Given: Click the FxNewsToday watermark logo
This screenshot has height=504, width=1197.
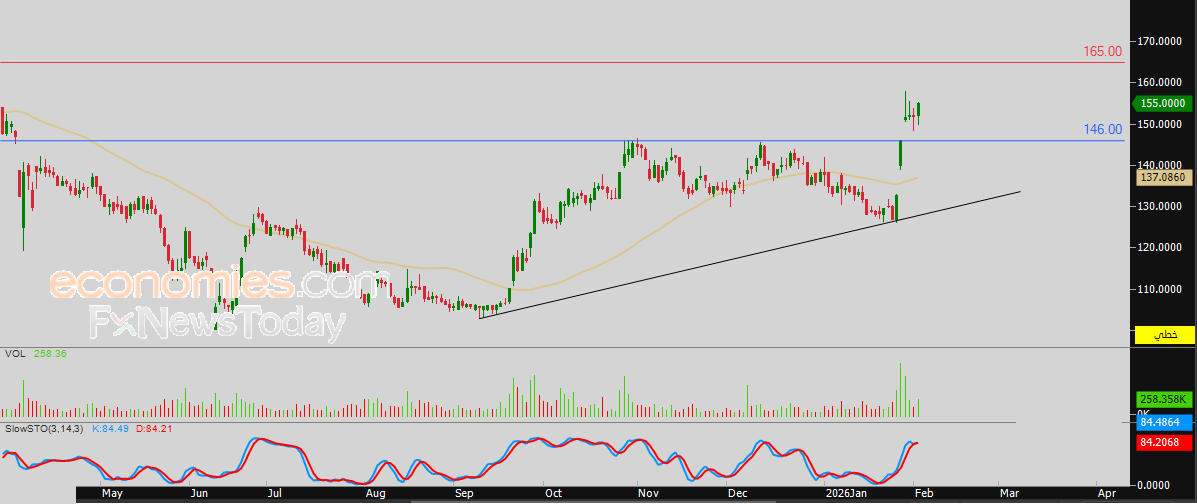Looking at the screenshot, I should pyautogui.click(x=217, y=323).
